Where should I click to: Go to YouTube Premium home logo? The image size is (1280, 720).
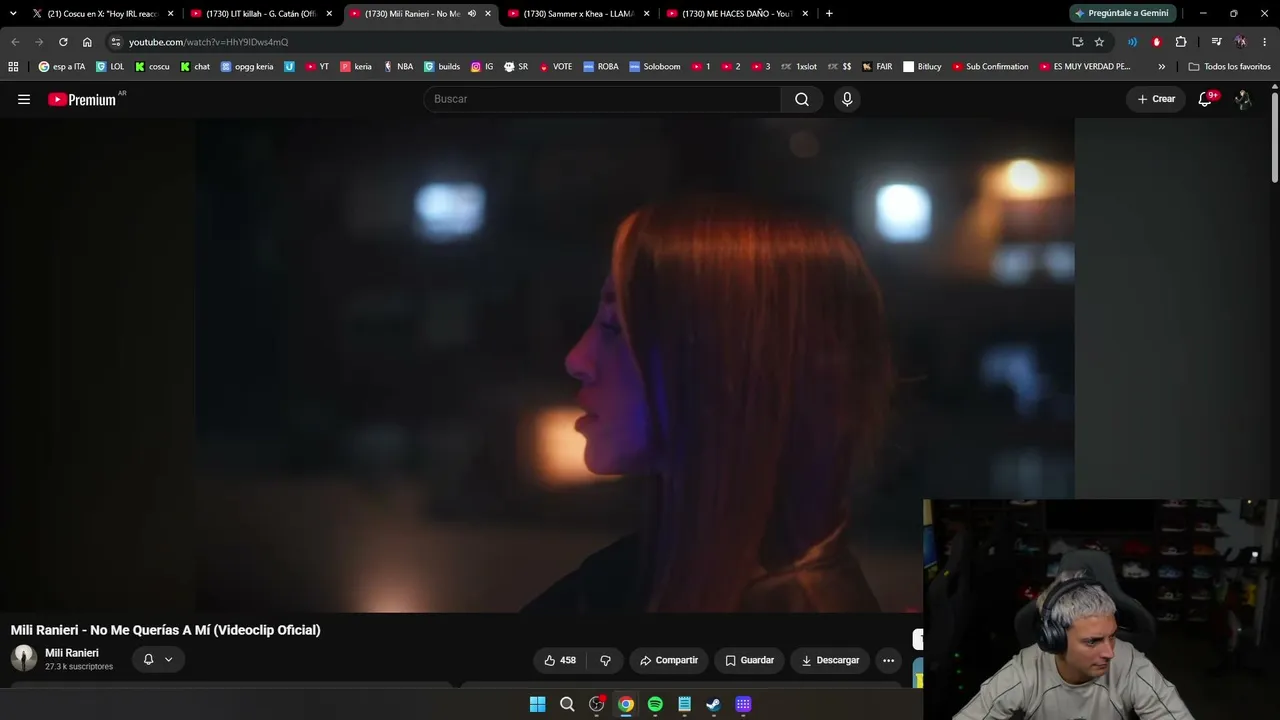click(82, 99)
